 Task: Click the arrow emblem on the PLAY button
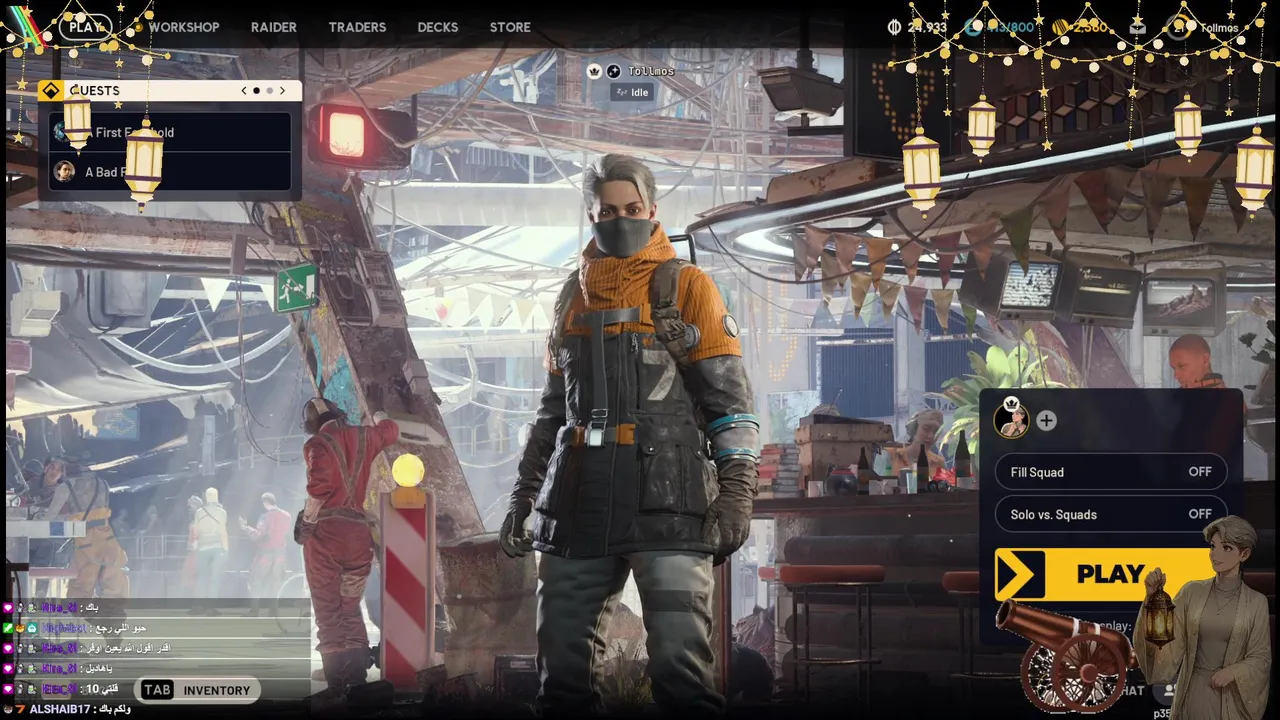pos(1019,574)
